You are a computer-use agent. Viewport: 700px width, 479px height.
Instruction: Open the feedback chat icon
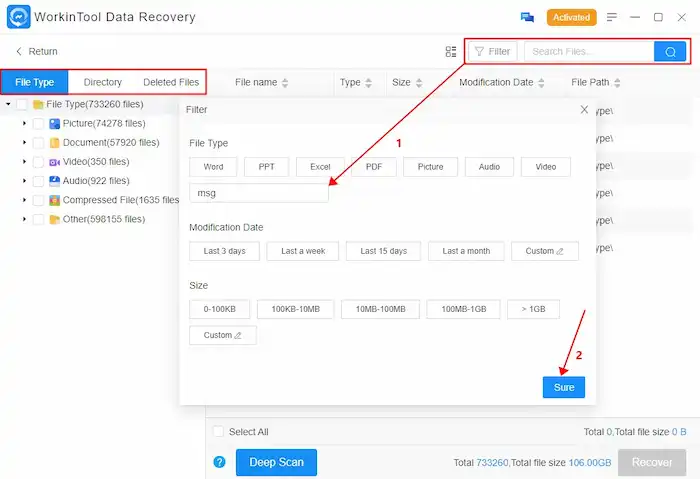[527, 17]
